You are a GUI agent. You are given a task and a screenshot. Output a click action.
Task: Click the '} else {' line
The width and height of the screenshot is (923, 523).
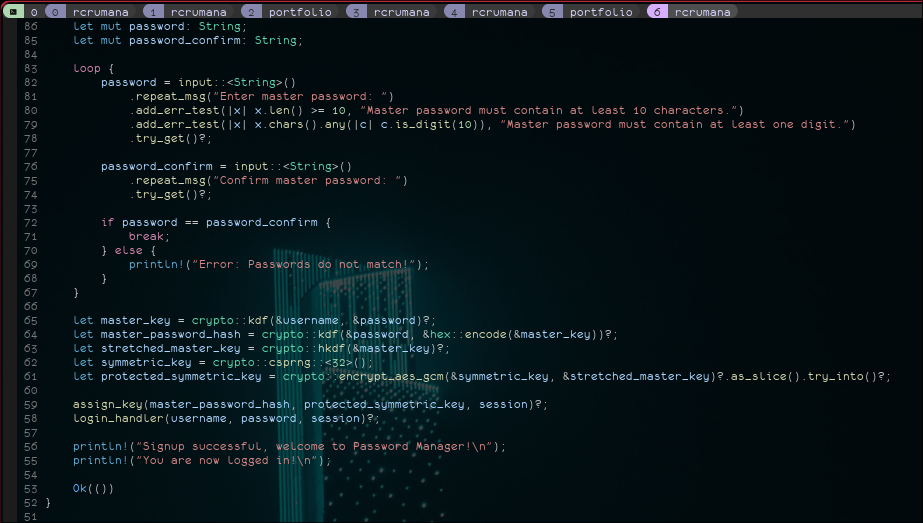point(128,250)
